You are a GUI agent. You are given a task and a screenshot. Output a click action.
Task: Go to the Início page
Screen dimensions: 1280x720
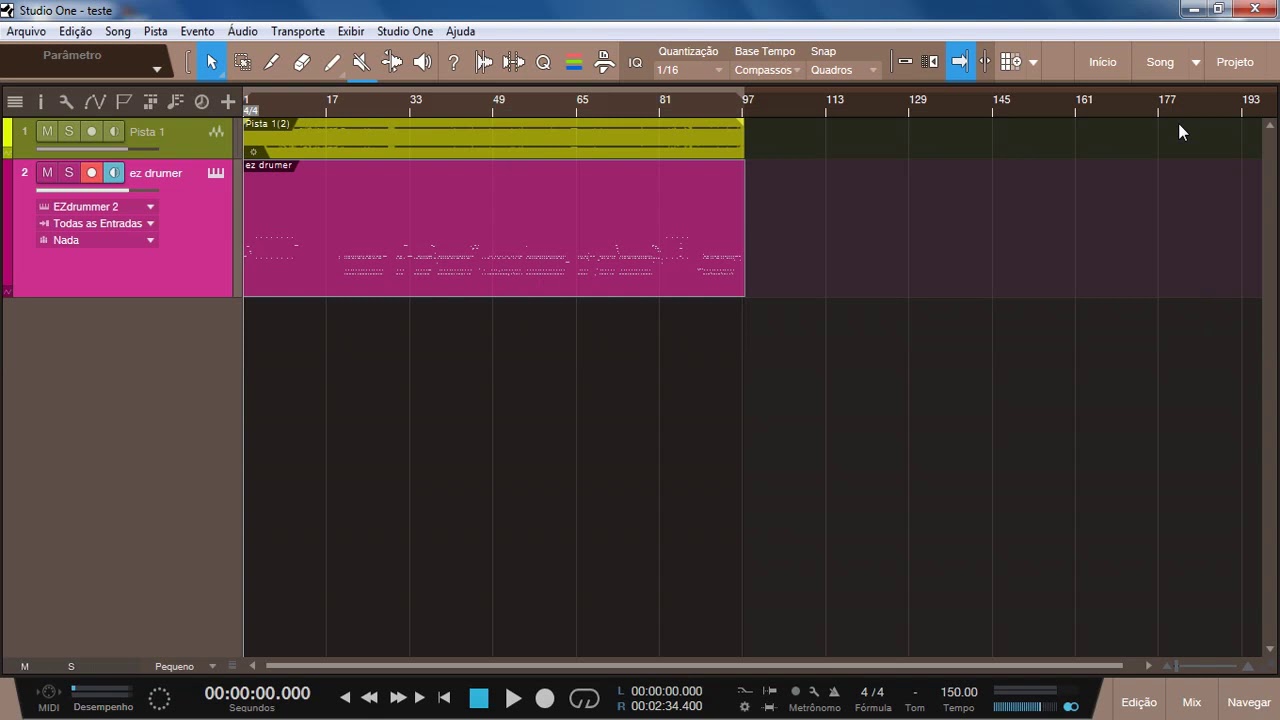1103,62
